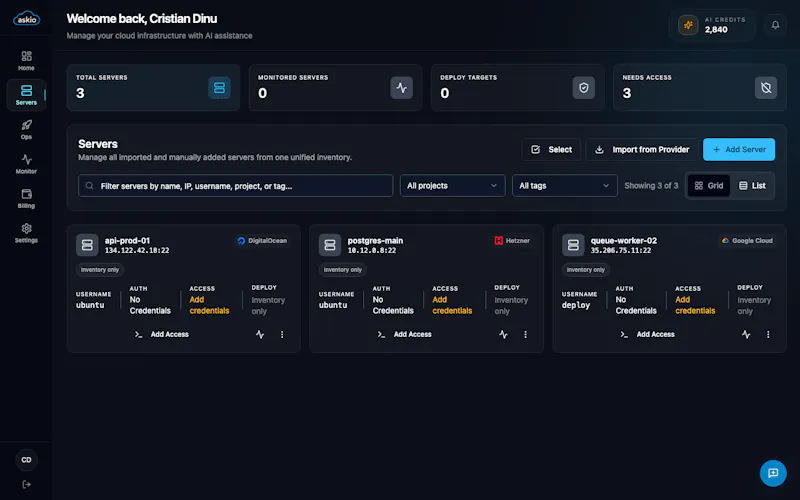Open the Servers sidebar section
Image resolution: width=800 pixels, height=500 pixels.
(26, 95)
